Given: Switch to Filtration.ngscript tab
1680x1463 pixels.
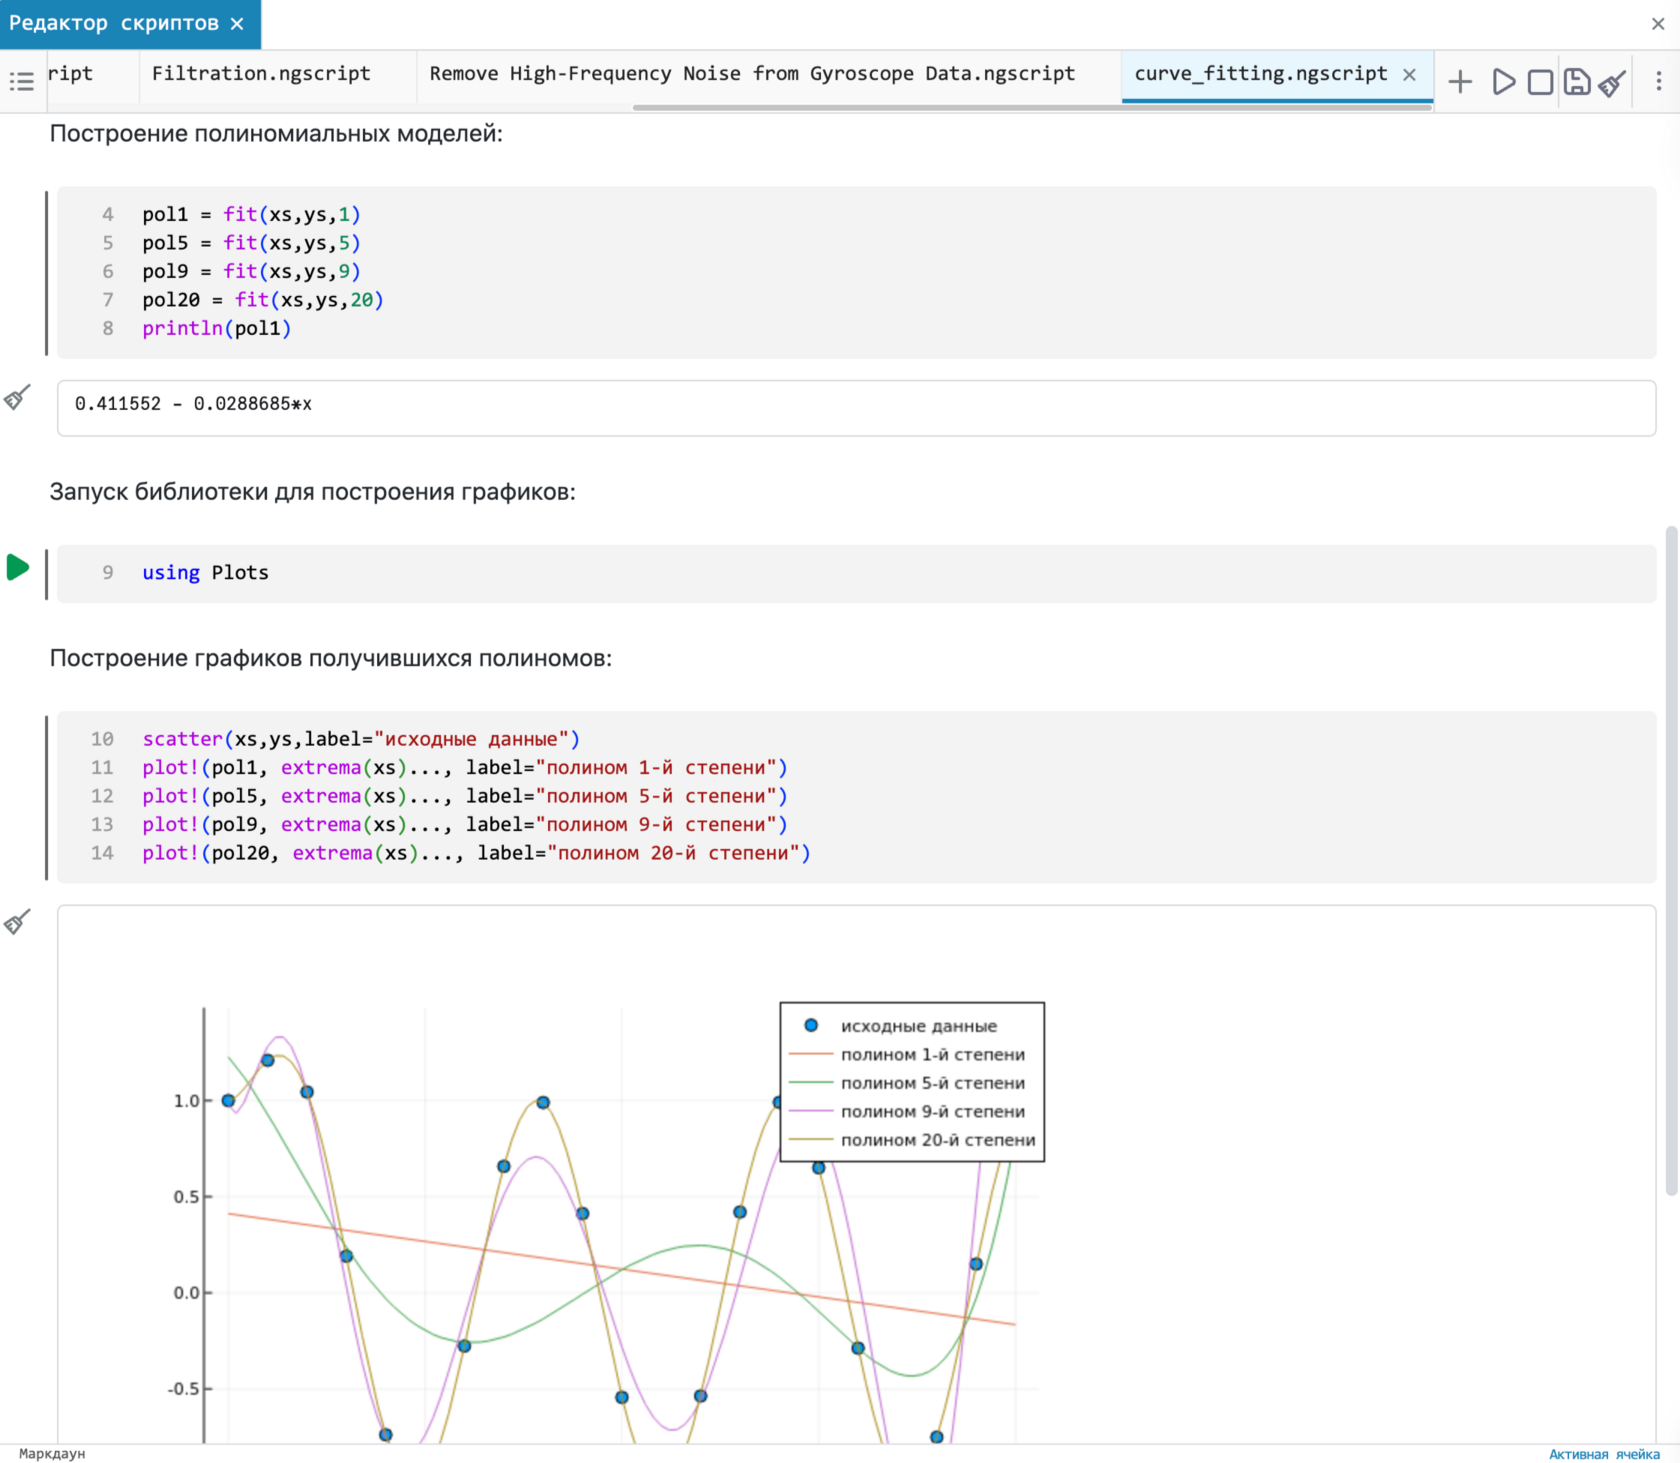Looking at the screenshot, I should coord(261,74).
